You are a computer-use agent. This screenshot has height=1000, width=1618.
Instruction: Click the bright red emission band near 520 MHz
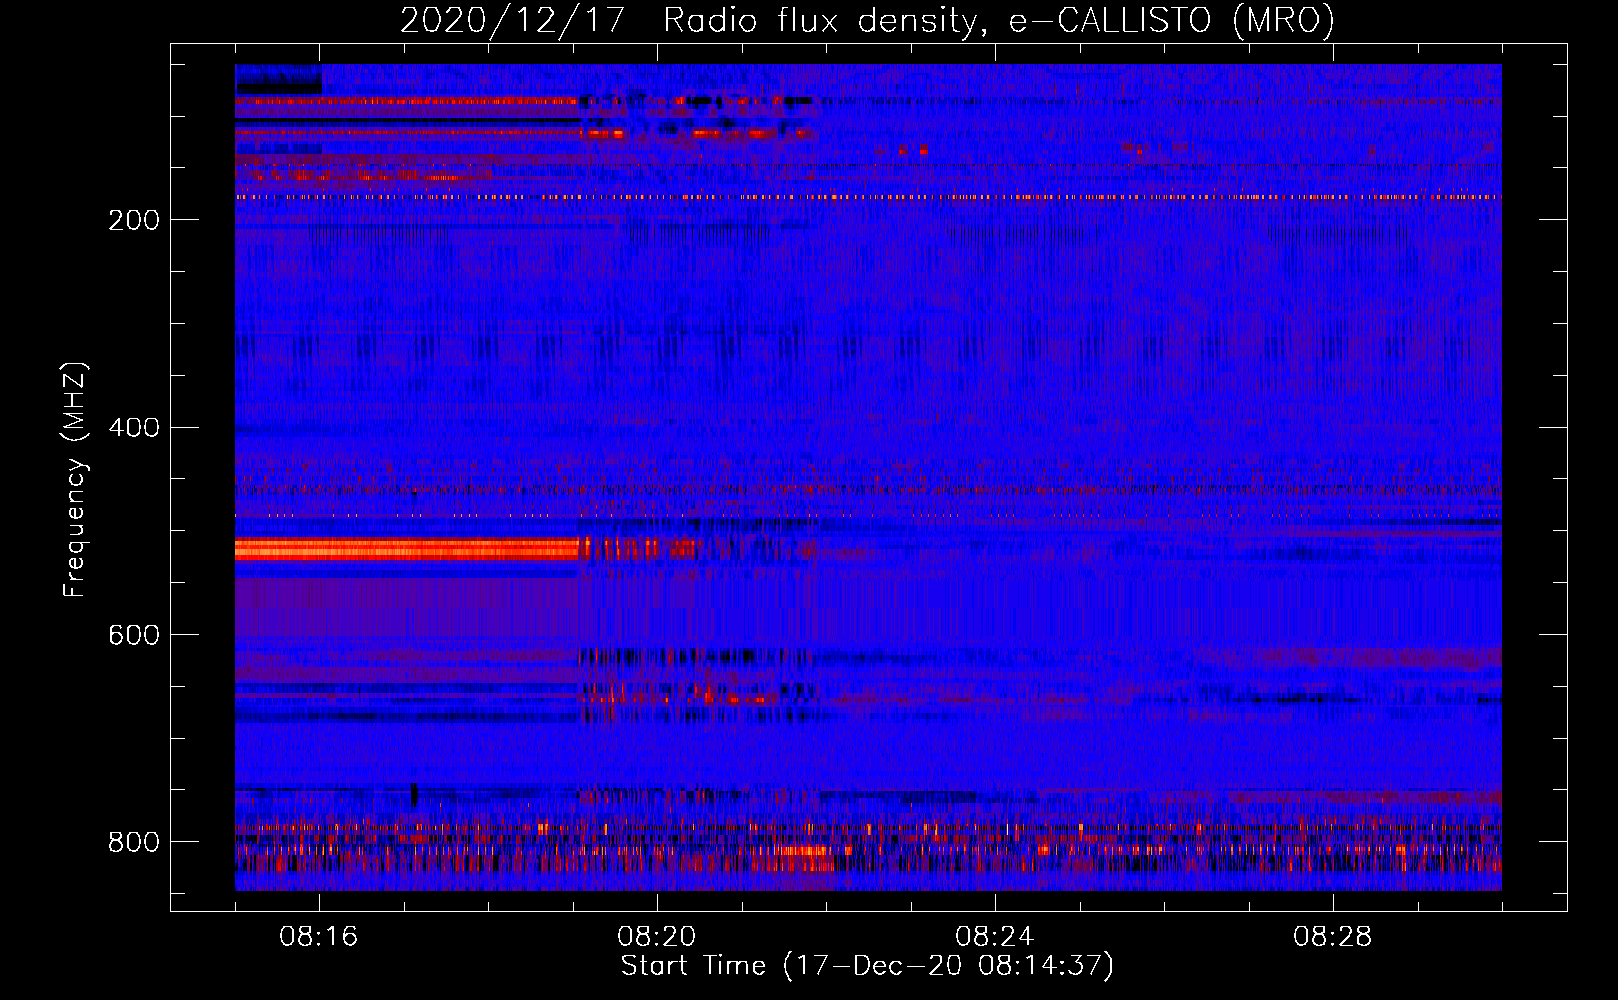coord(407,548)
